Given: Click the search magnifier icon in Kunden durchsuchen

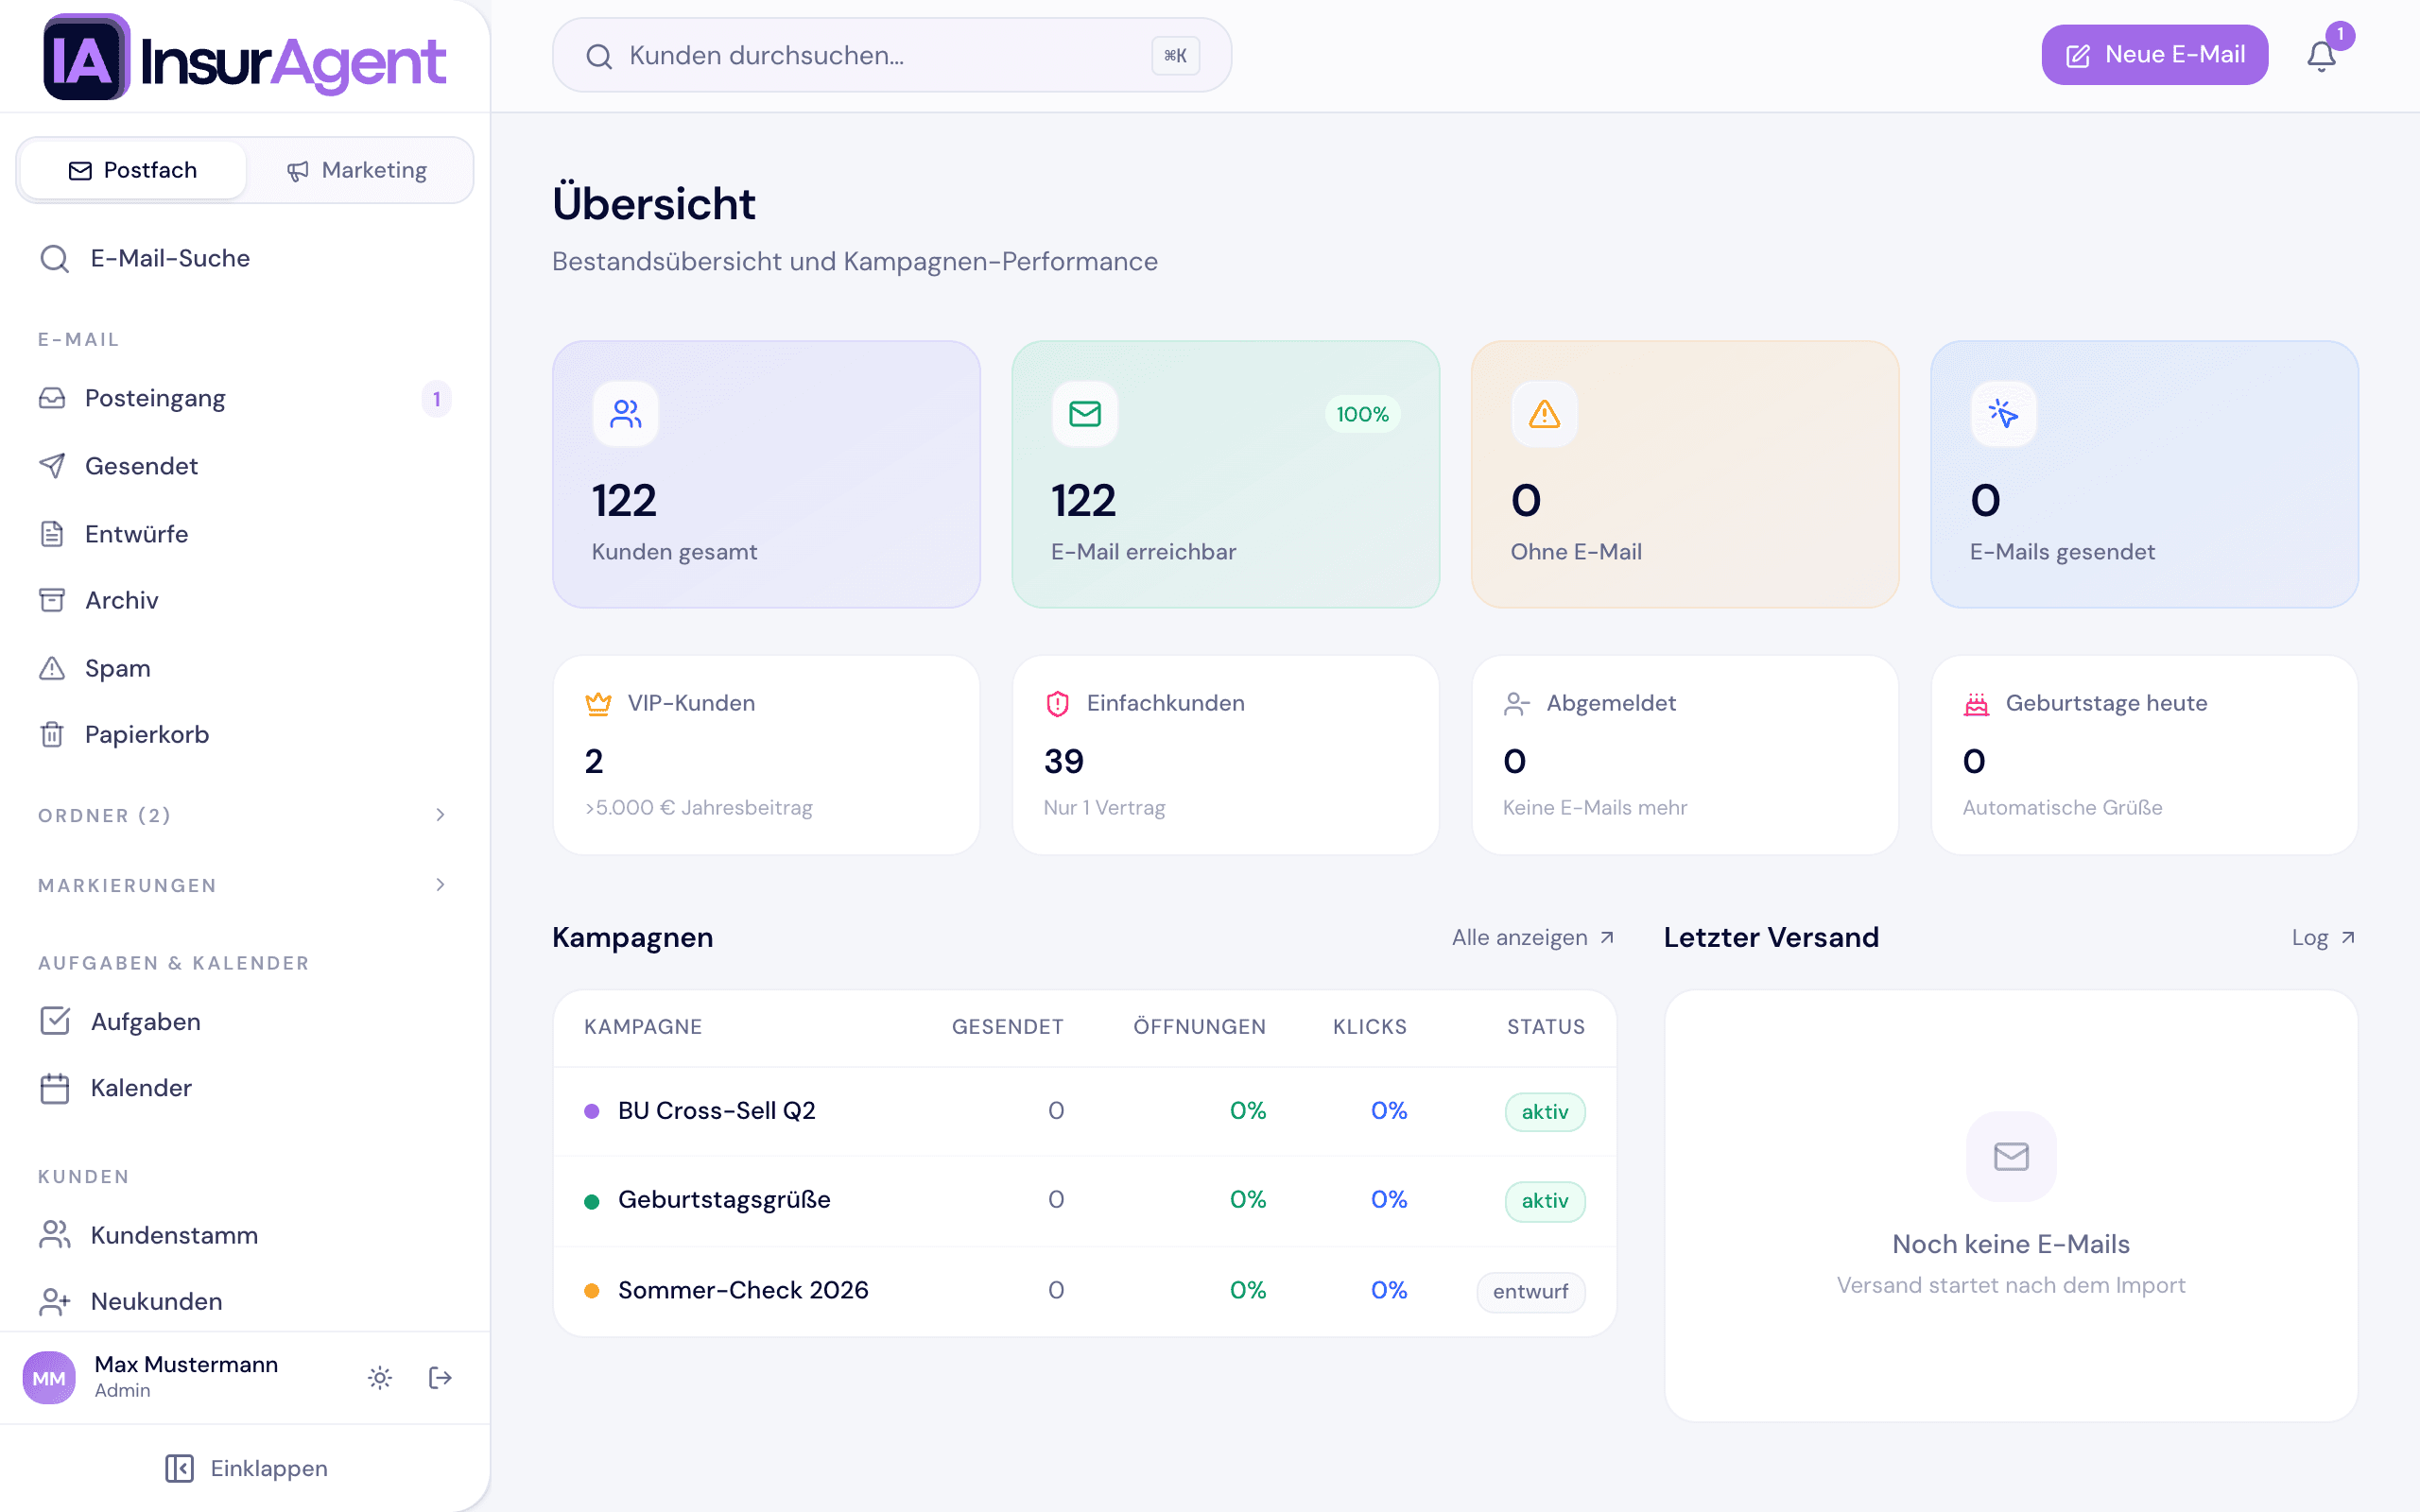Looking at the screenshot, I should [599, 56].
